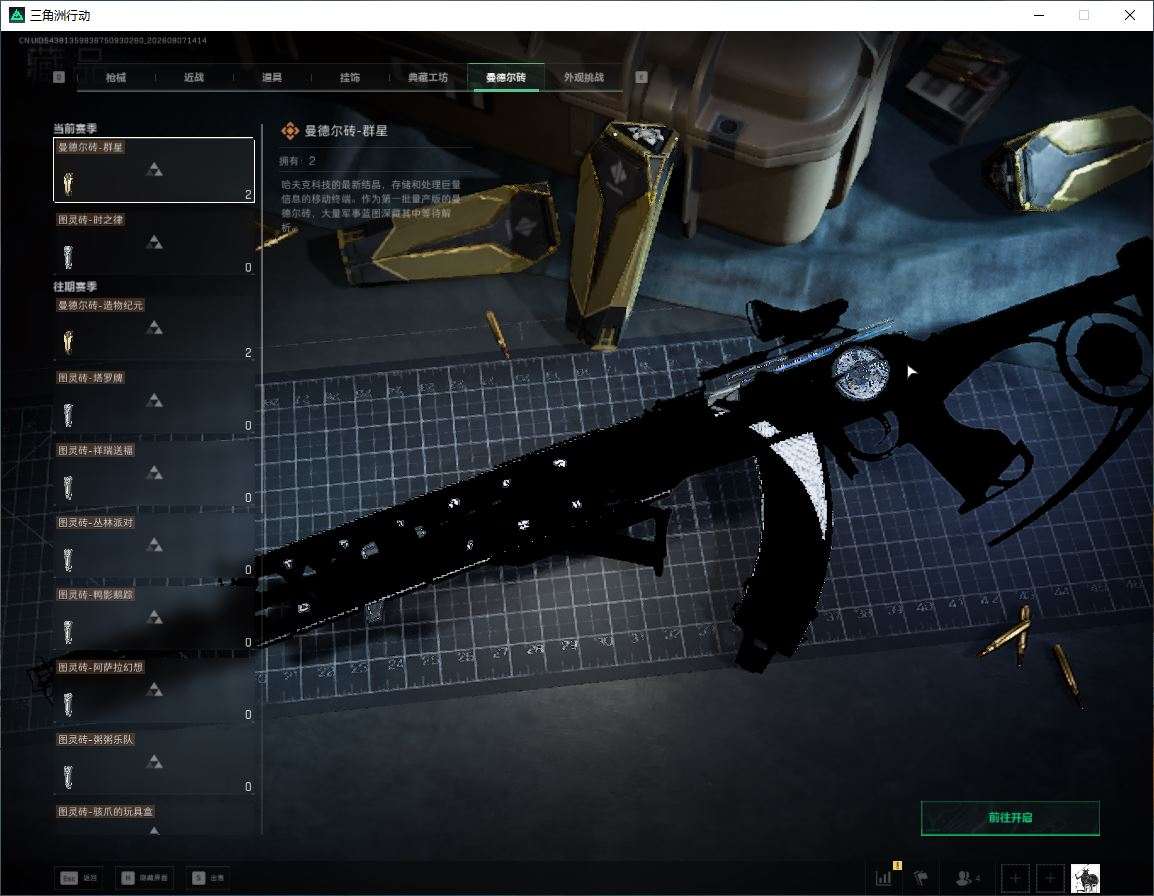Click the gold brick icon under 曼德尔砖-群星
The width and height of the screenshot is (1154, 896).
(x=68, y=183)
